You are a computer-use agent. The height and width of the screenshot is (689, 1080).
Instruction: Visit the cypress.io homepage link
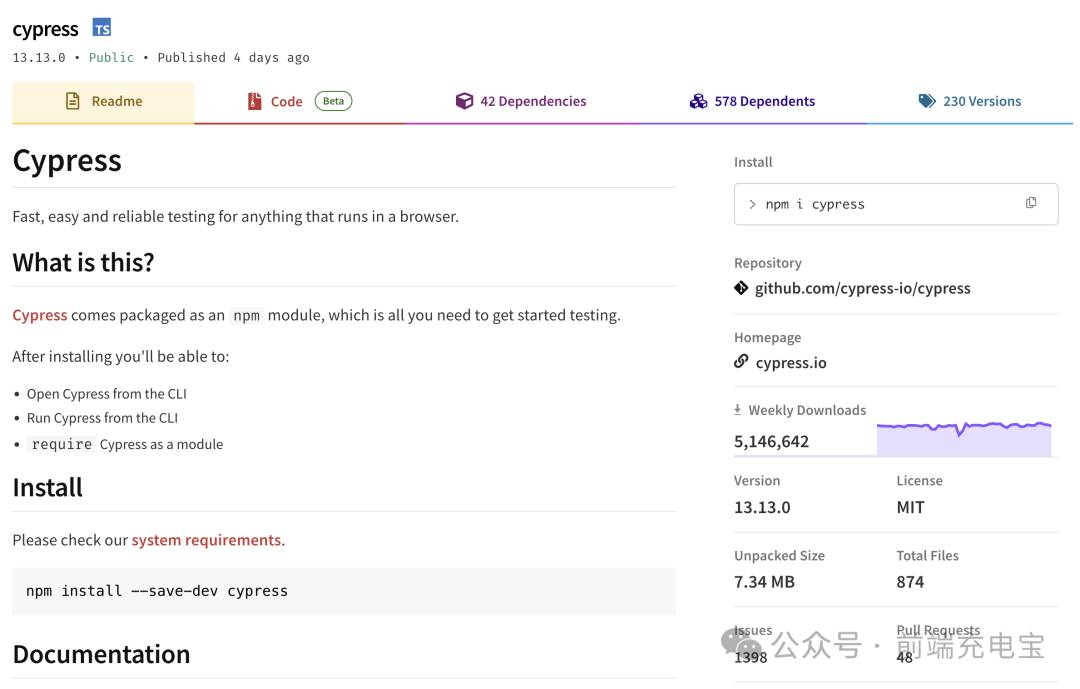pyautogui.click(x=791, y=362)
